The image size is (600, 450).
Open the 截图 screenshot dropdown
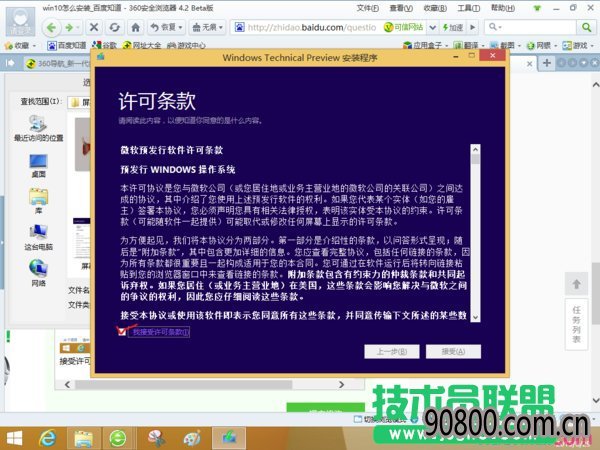pyautogui.click(x=505, y=46)
